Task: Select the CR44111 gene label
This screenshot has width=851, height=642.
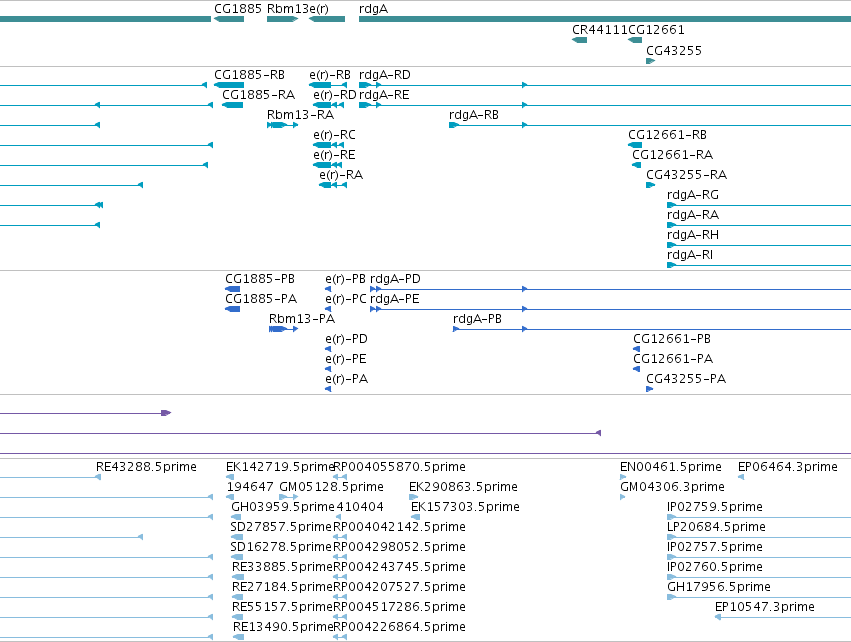Action: [x=600, y=30]
